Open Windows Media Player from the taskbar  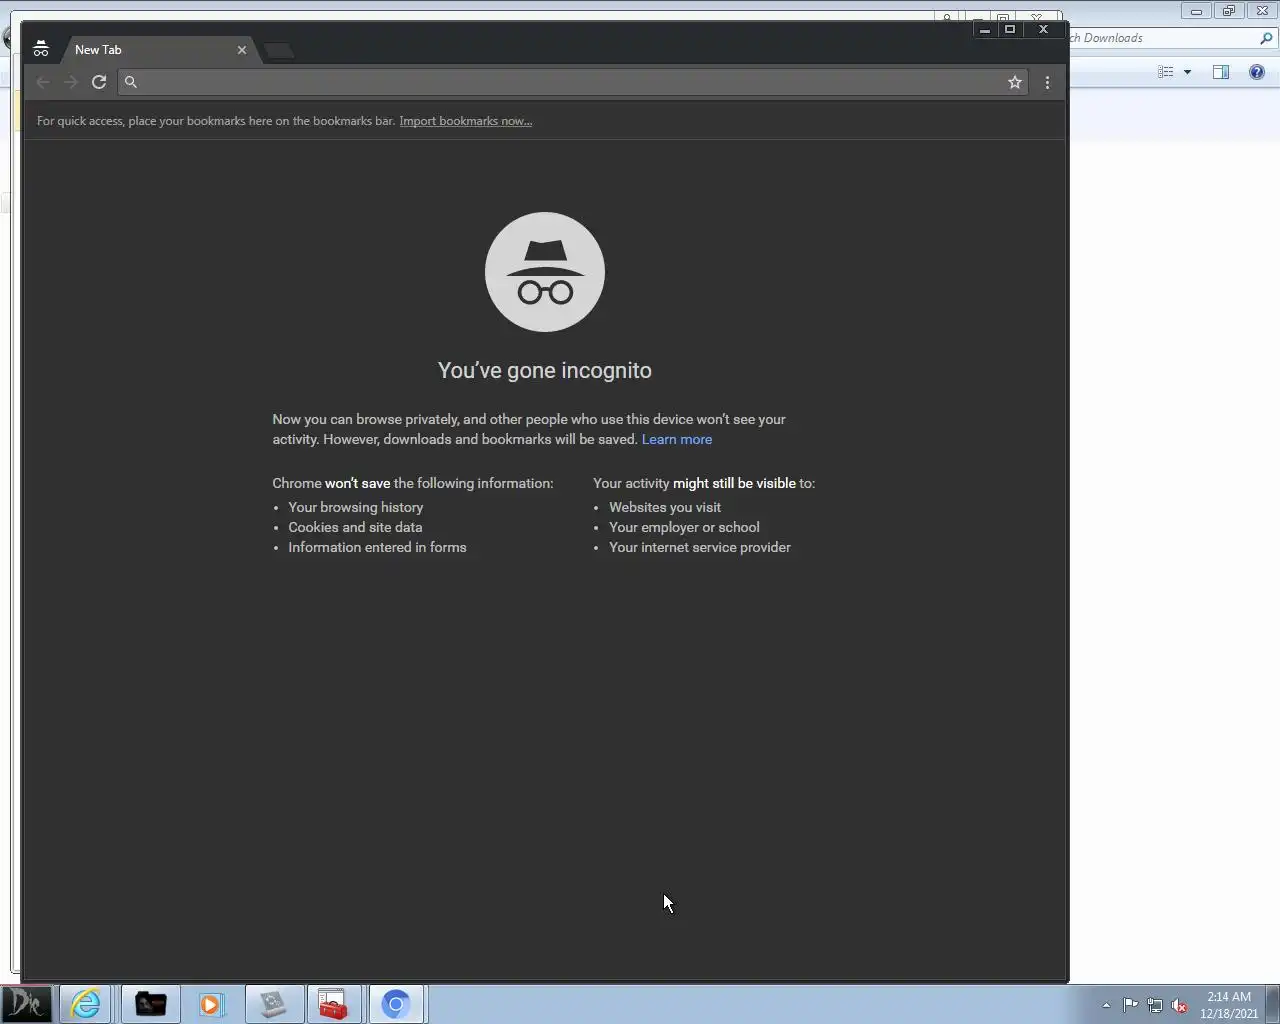pyautogui.click(x=211, y=1004)
